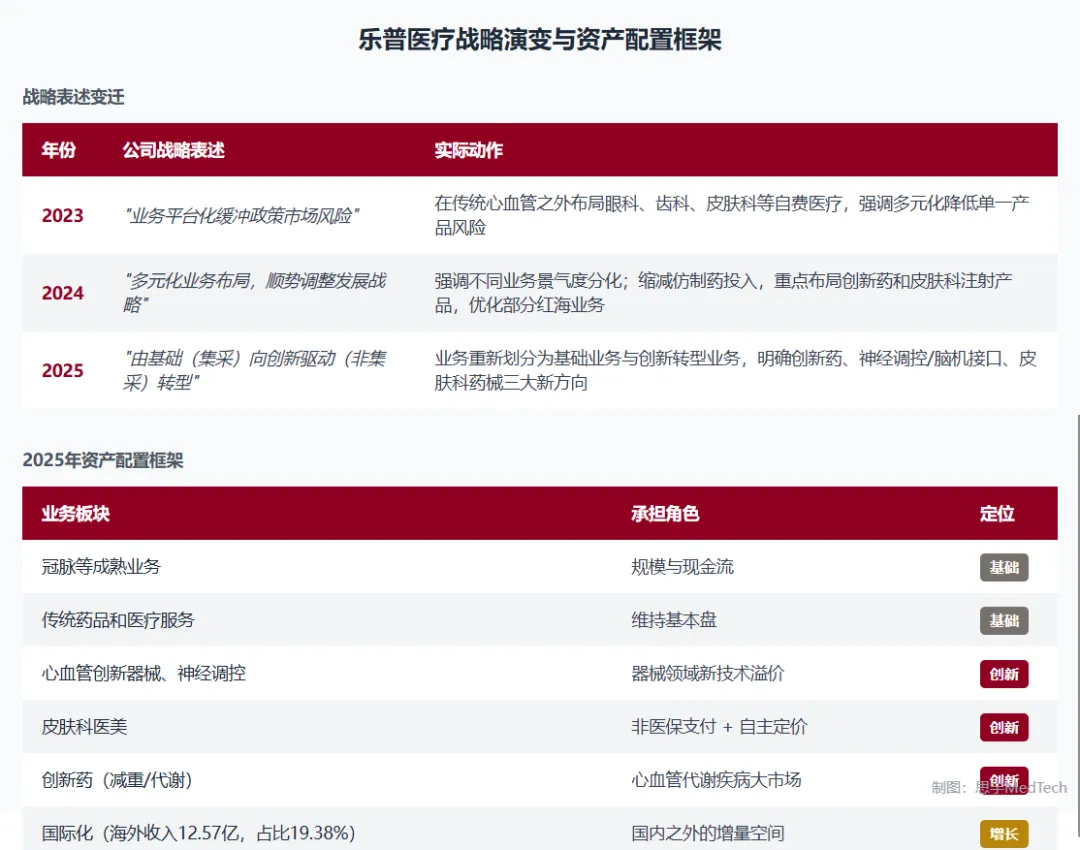The image size is (1080, 850).
Task: Click the 2024 action text about 缩减仿制药投入
Action: (723, 293)
